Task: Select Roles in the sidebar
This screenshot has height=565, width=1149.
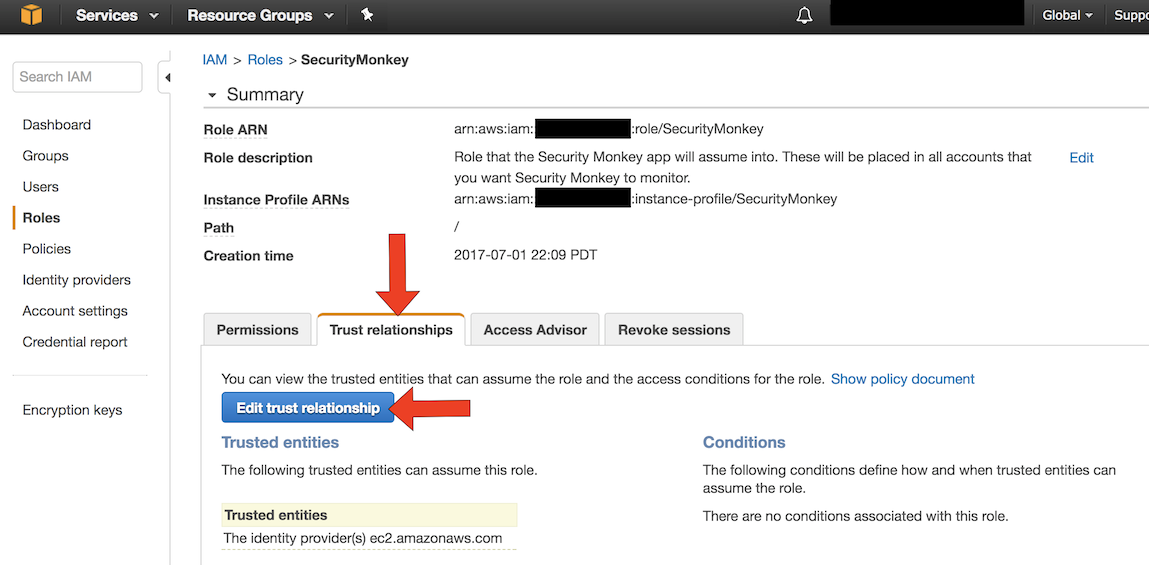Action: click(x=41, y=218)
